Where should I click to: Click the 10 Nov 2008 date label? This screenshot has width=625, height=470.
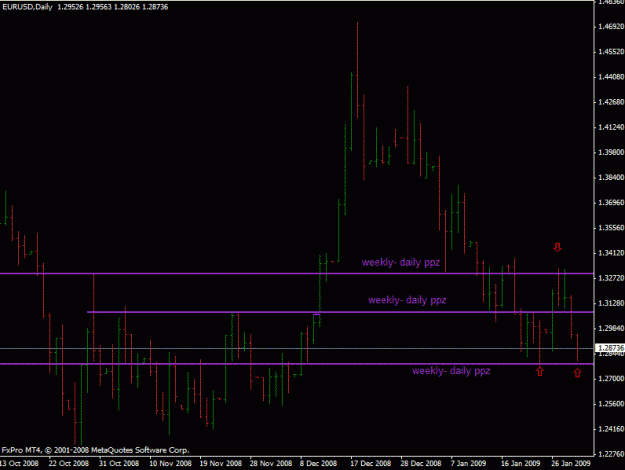tap(170, 464)
